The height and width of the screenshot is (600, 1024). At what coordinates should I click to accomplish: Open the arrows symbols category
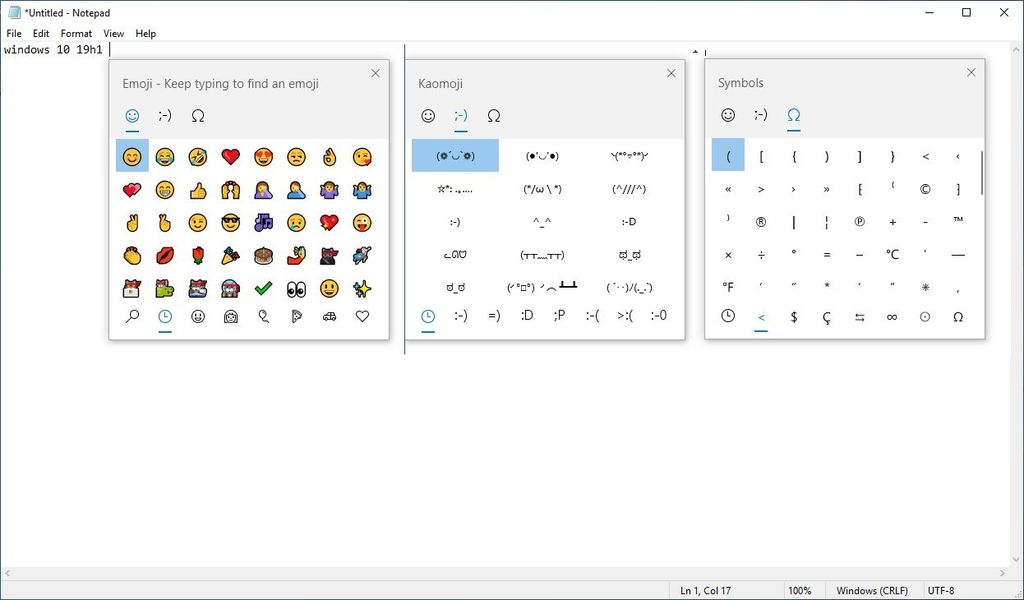tap(860, 317)
